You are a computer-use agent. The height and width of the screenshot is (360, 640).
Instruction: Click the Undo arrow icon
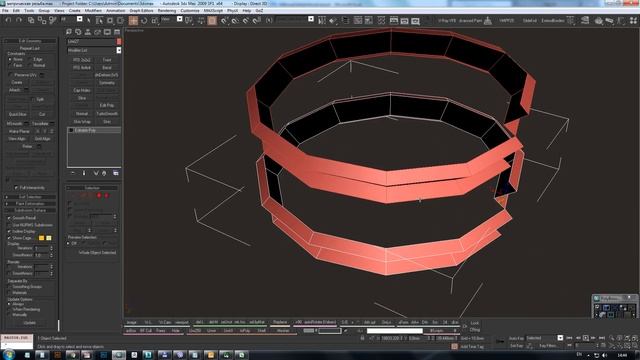coord(9,20)
